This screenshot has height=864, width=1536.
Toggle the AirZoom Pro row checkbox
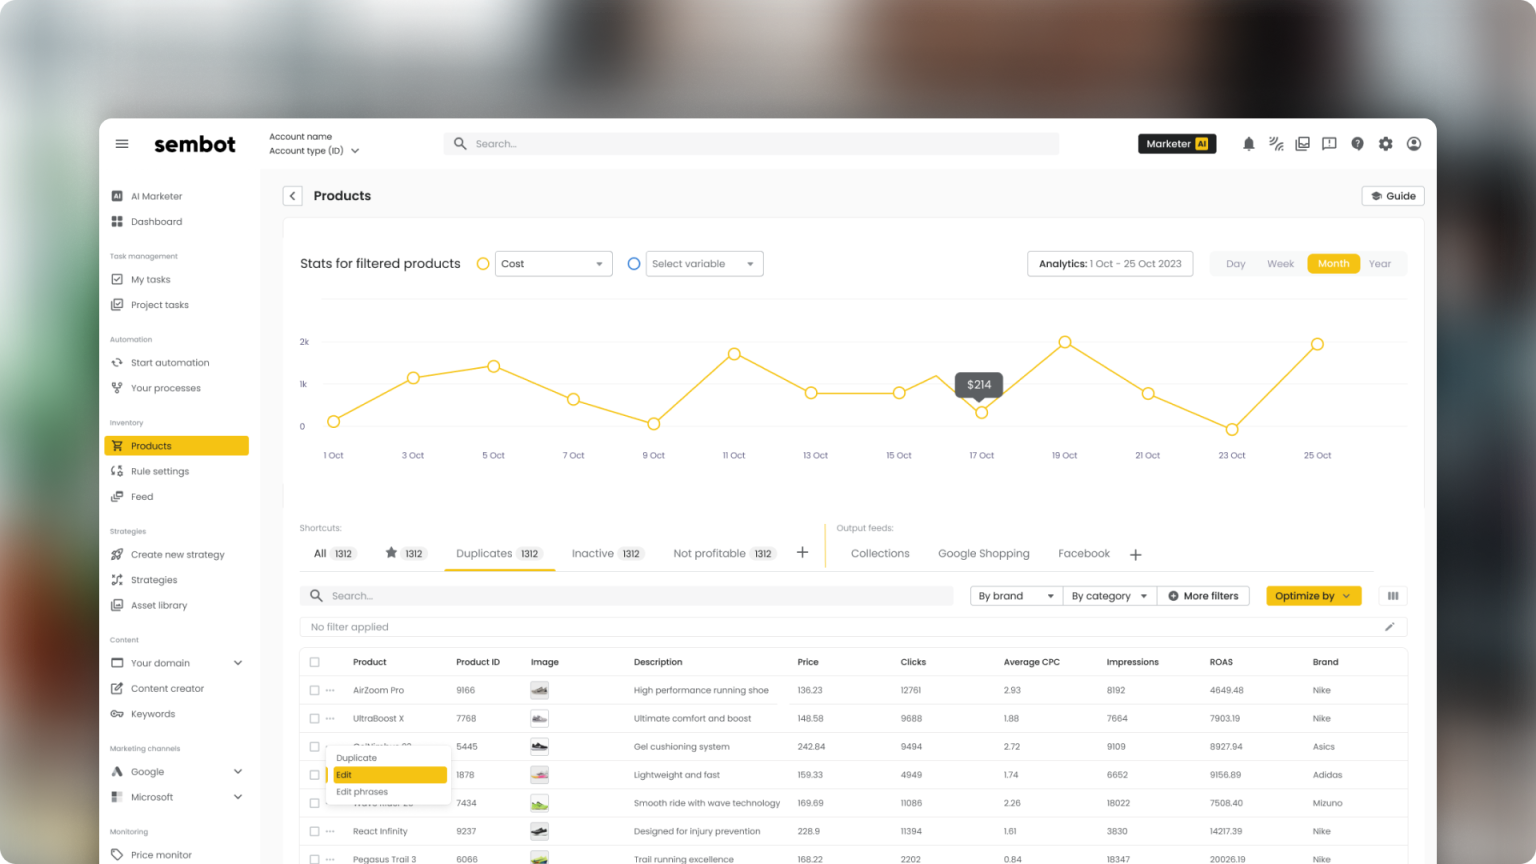(313, 690)
